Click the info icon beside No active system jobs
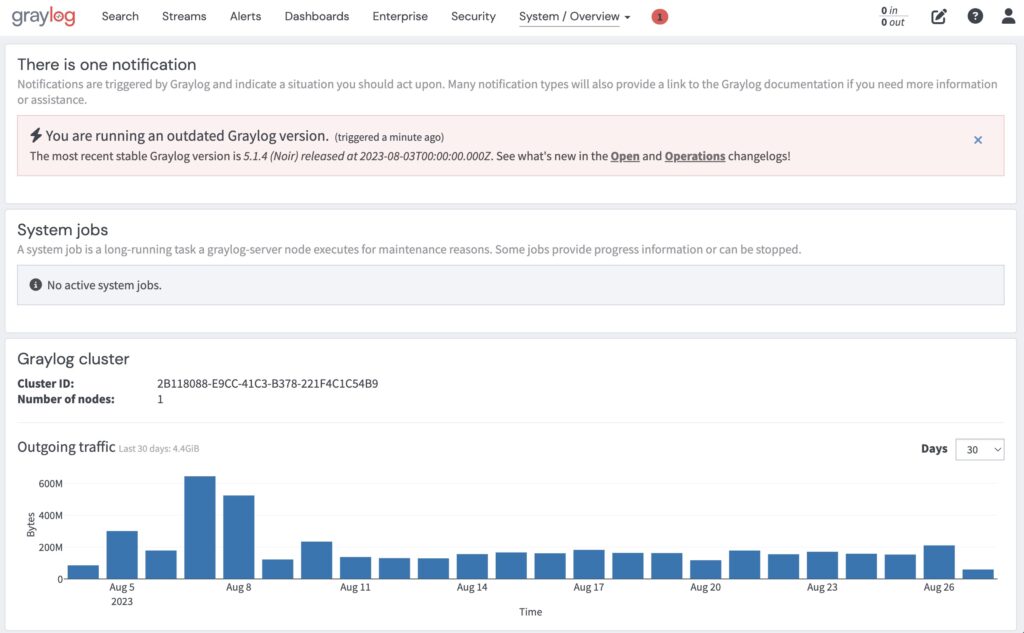1024x633 pixels. click(36, 285)
